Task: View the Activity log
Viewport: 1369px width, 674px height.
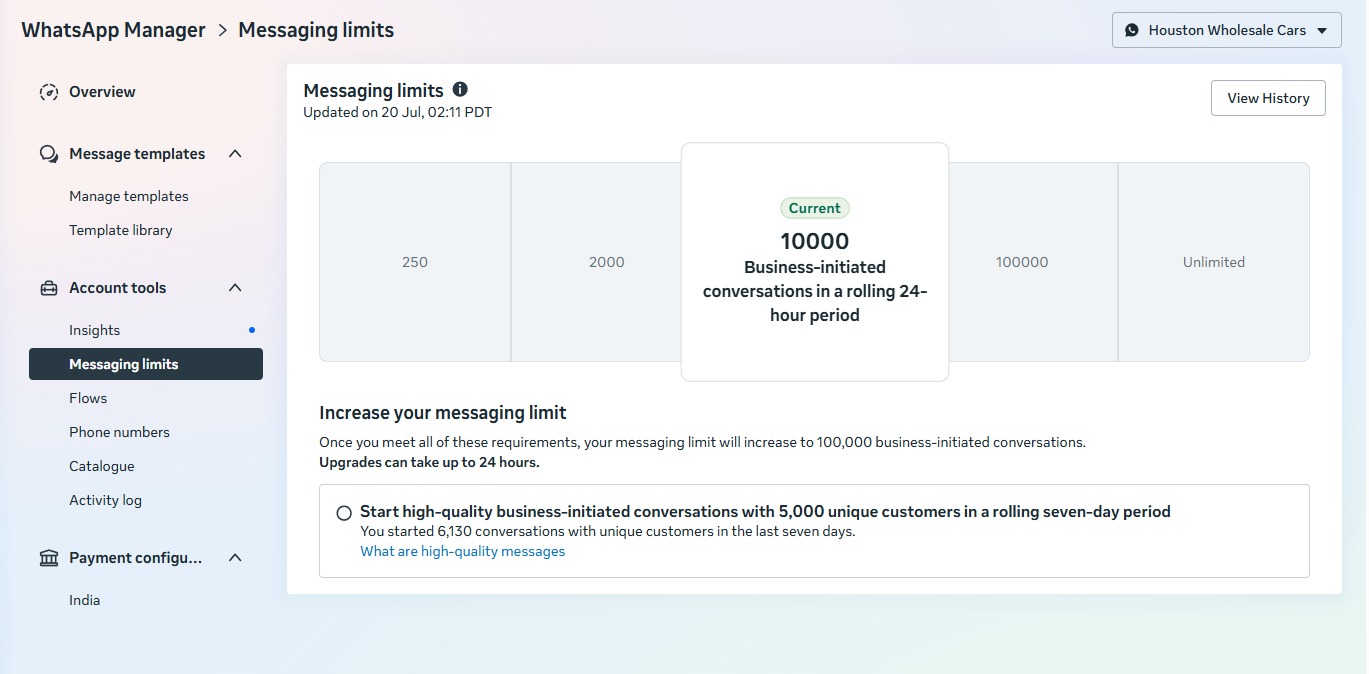Action: [105, 500]
